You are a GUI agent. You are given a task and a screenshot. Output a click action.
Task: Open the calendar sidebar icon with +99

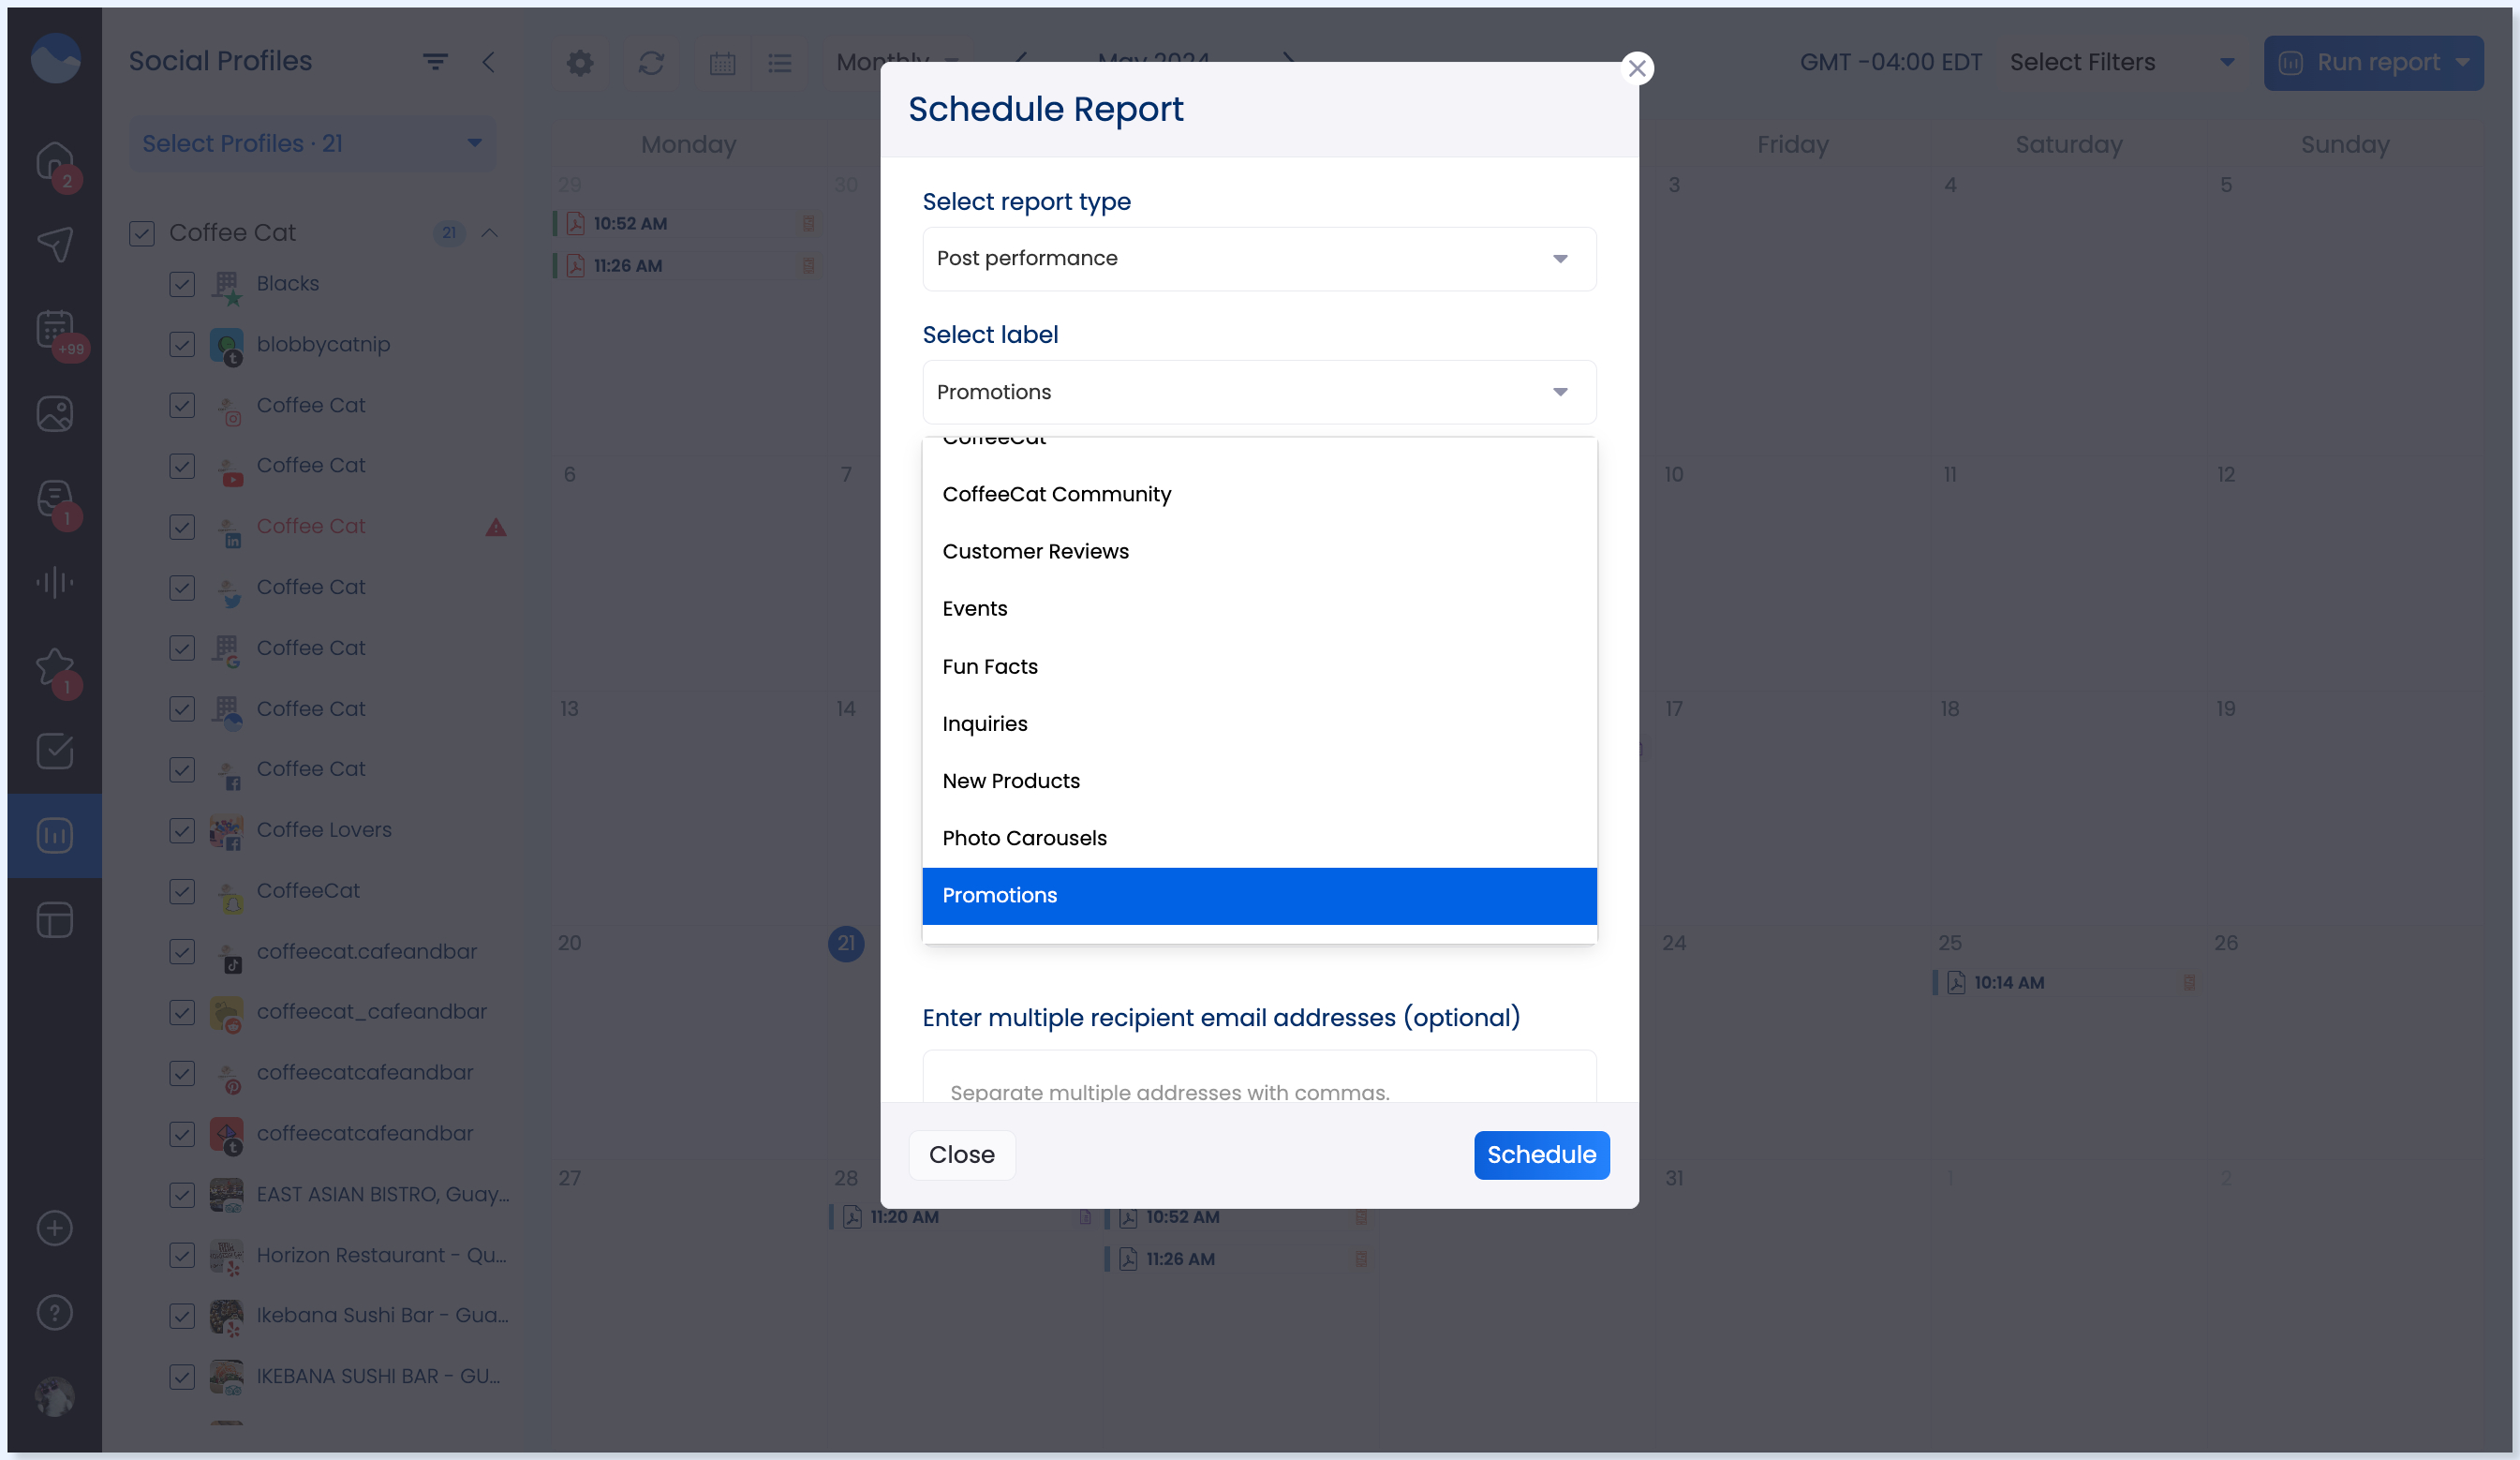(x=55, y=329)
